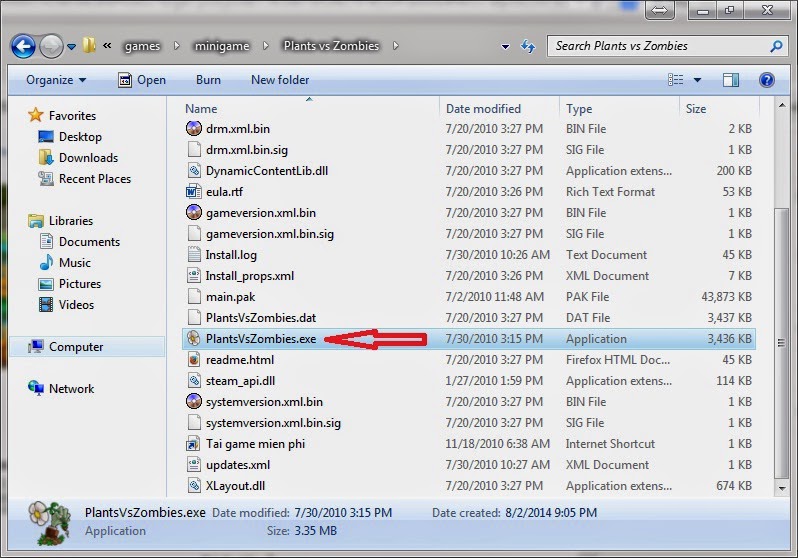Click the folder icon in address bar
The width and height of the screenshot is (798, 558).
click(x=89, y=45)
